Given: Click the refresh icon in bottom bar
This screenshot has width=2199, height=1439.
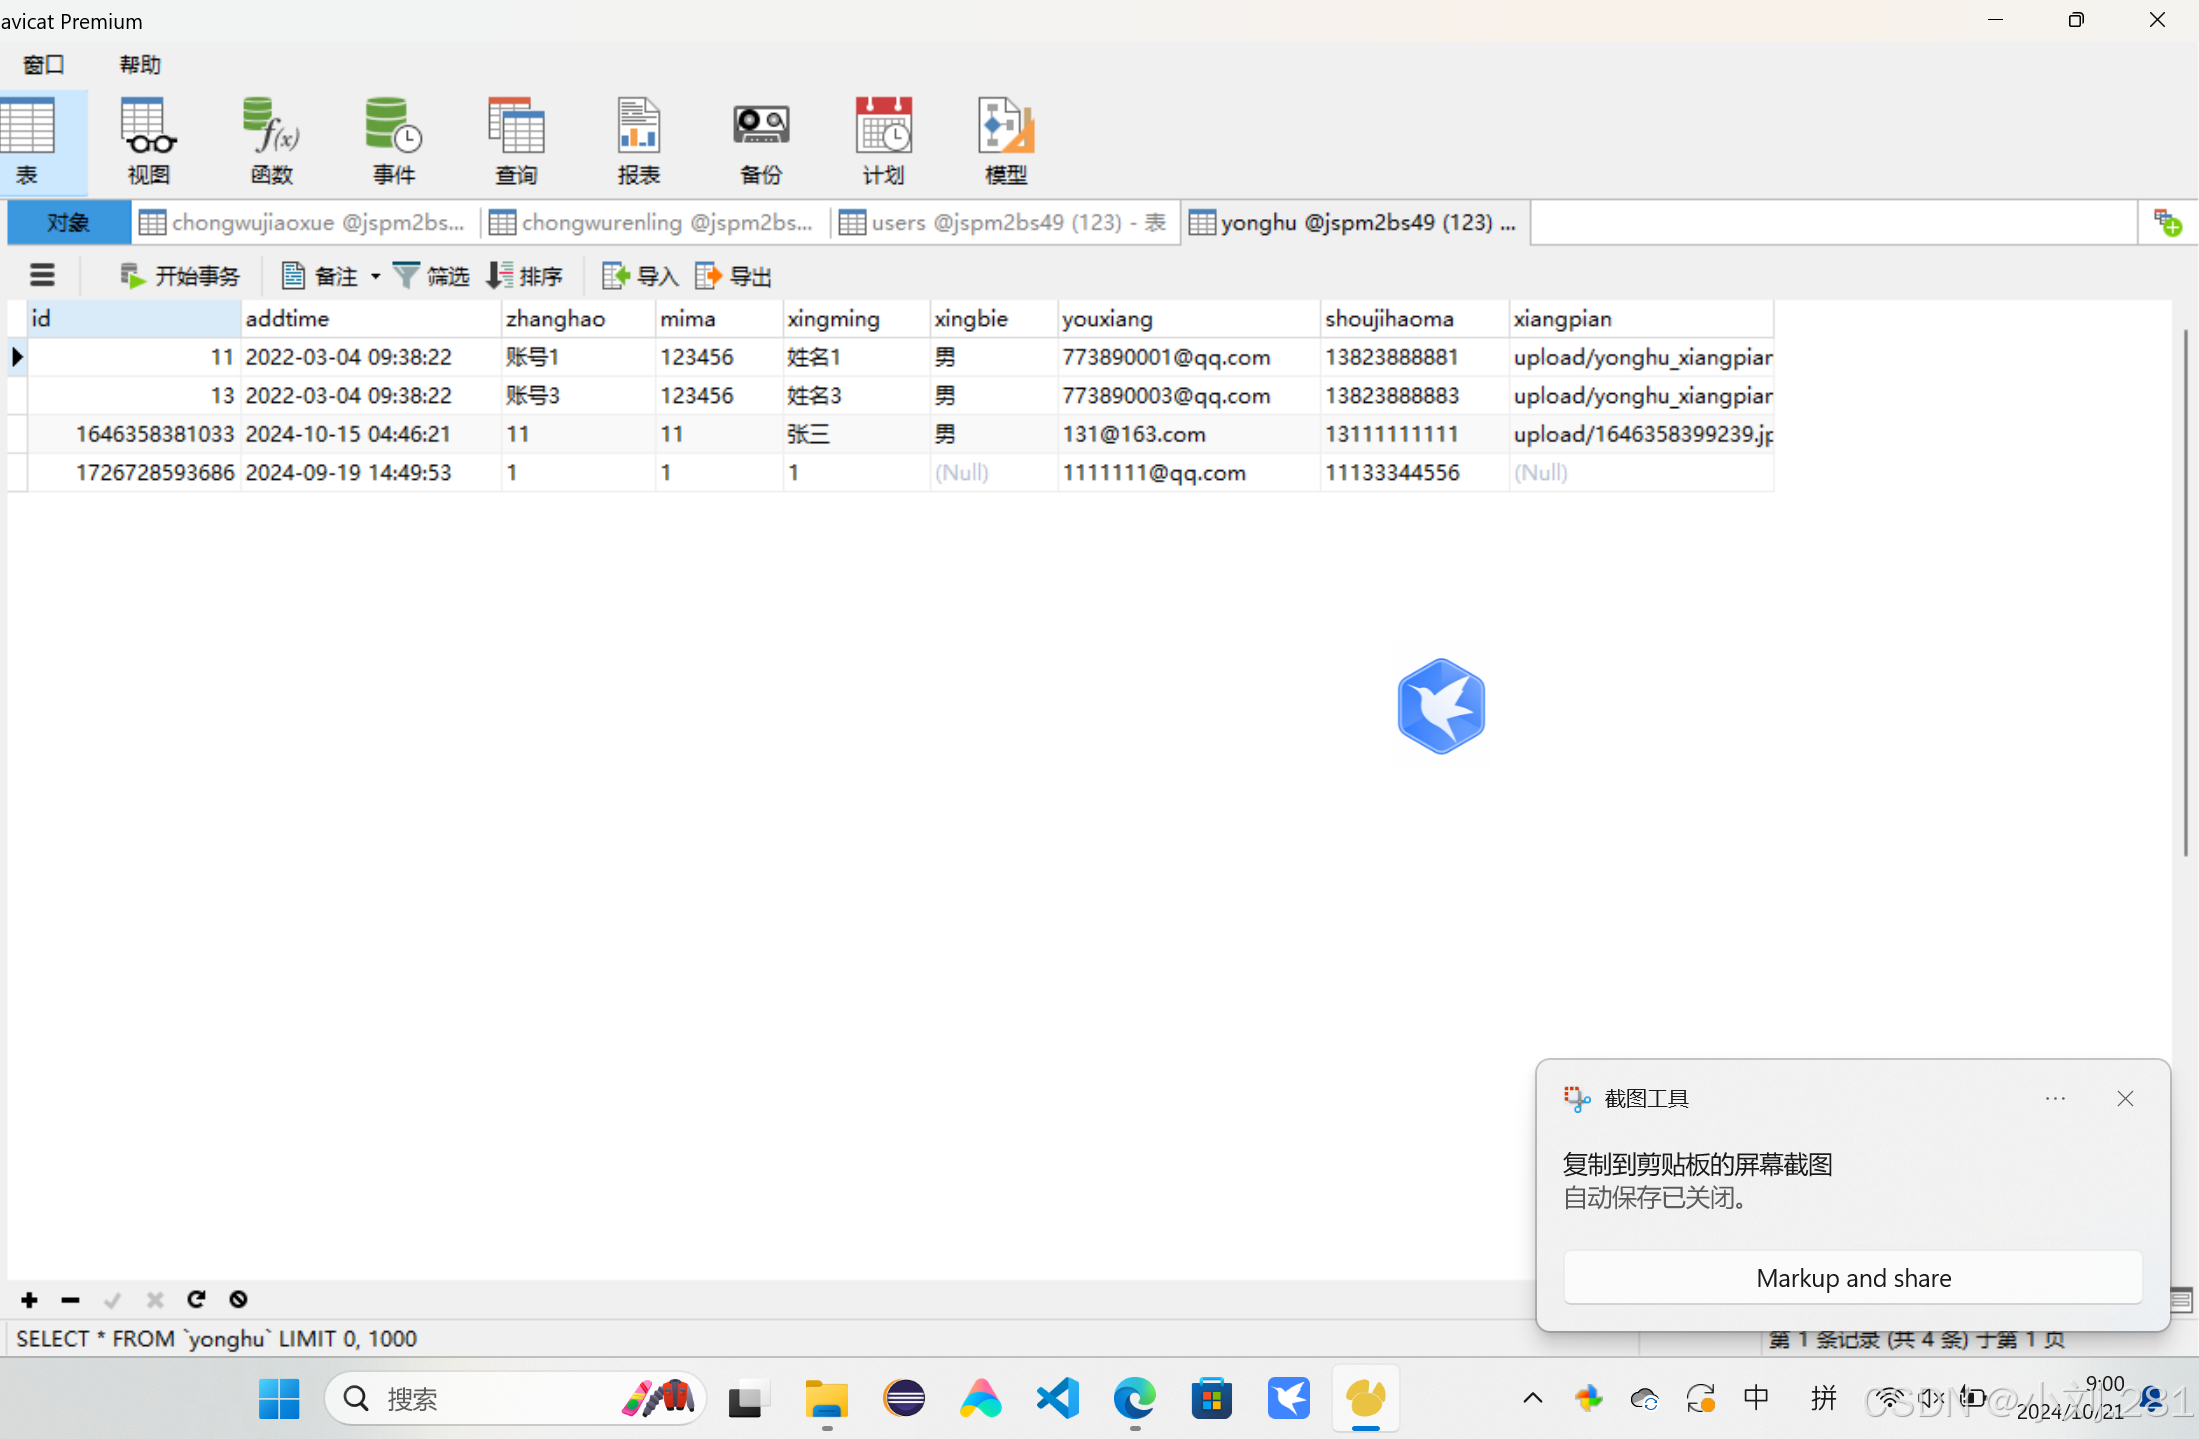Looking at the screenshot, I should click(196, 1299).
